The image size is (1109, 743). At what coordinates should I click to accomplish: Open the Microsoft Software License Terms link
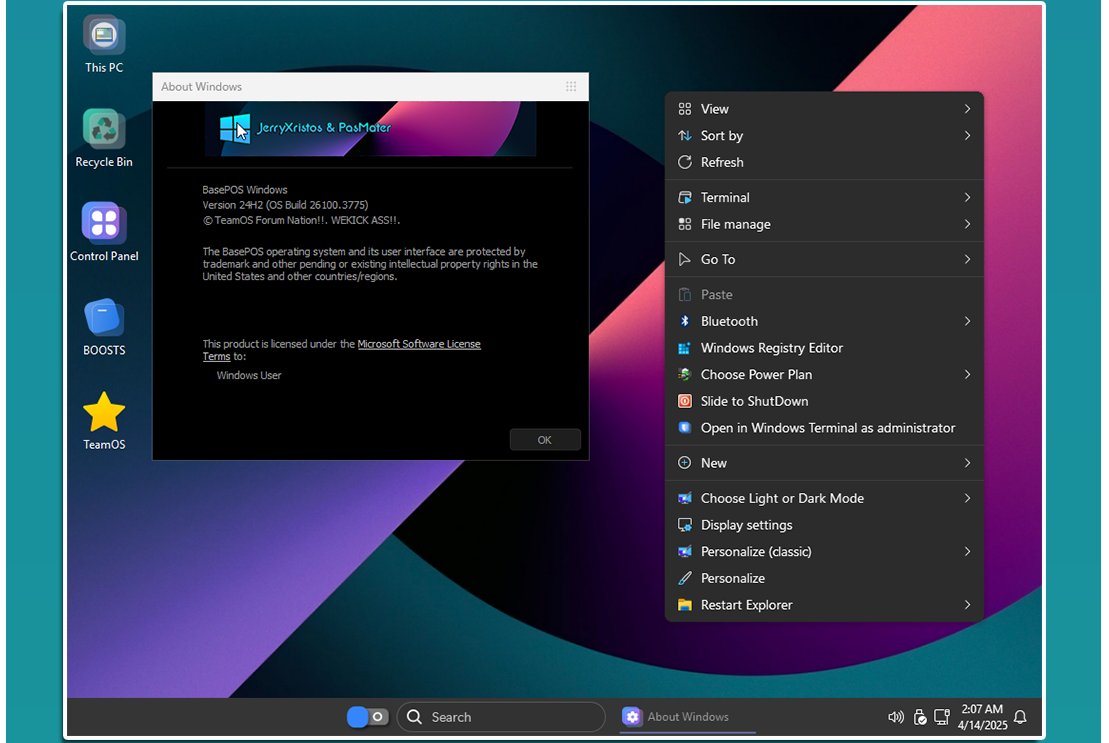418,344
